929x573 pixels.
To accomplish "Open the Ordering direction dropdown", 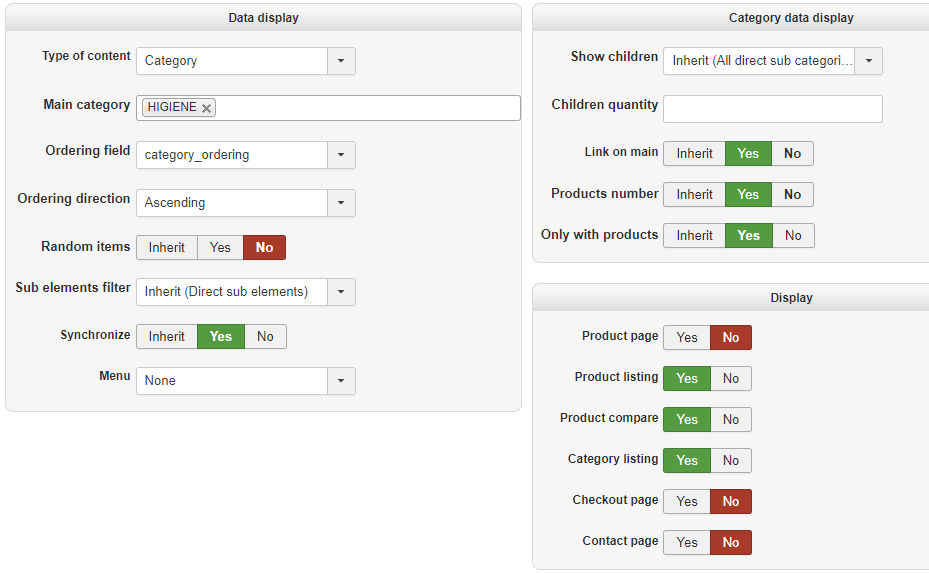I will click(246, 203).
